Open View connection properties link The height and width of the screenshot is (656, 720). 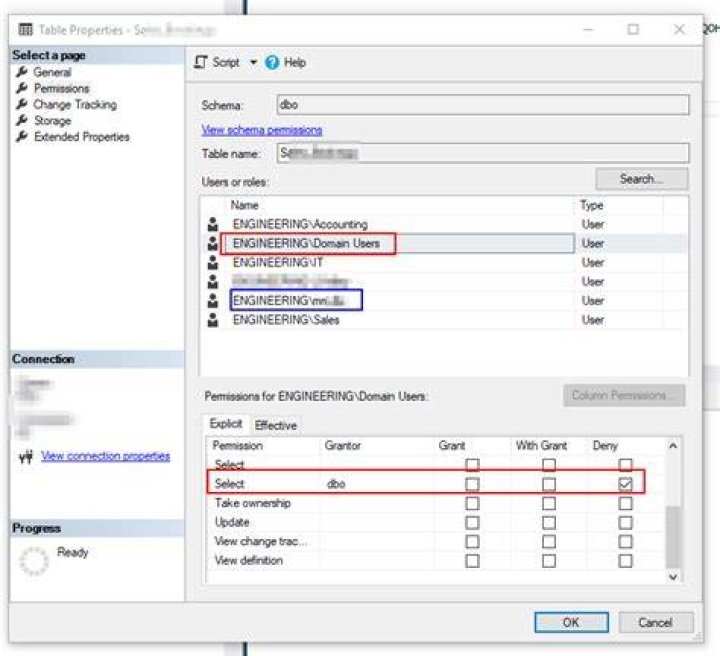(x=106, y=456)
